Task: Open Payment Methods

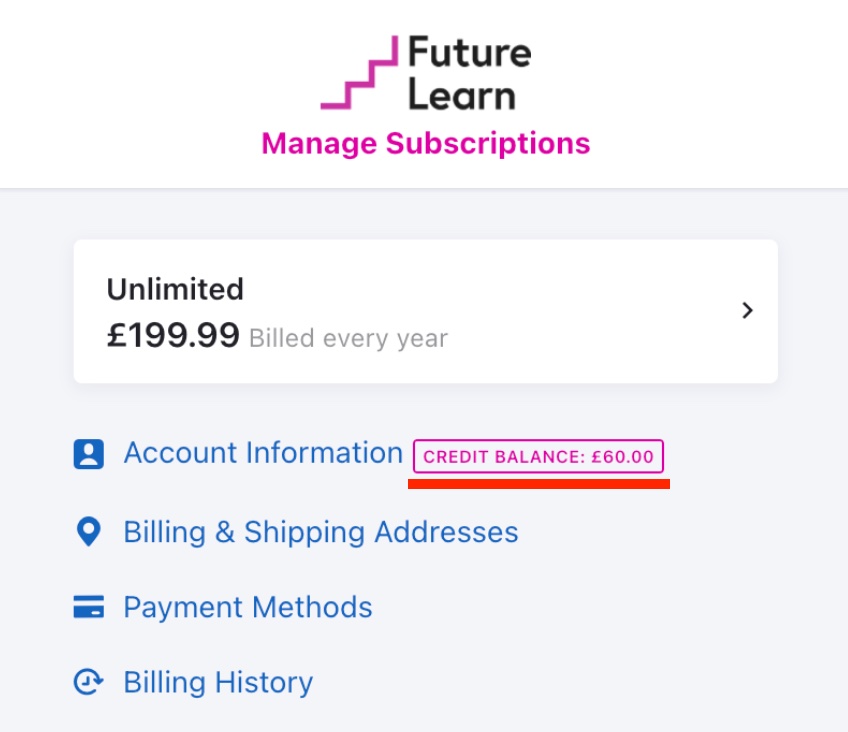Action: (x=247, y=606)
